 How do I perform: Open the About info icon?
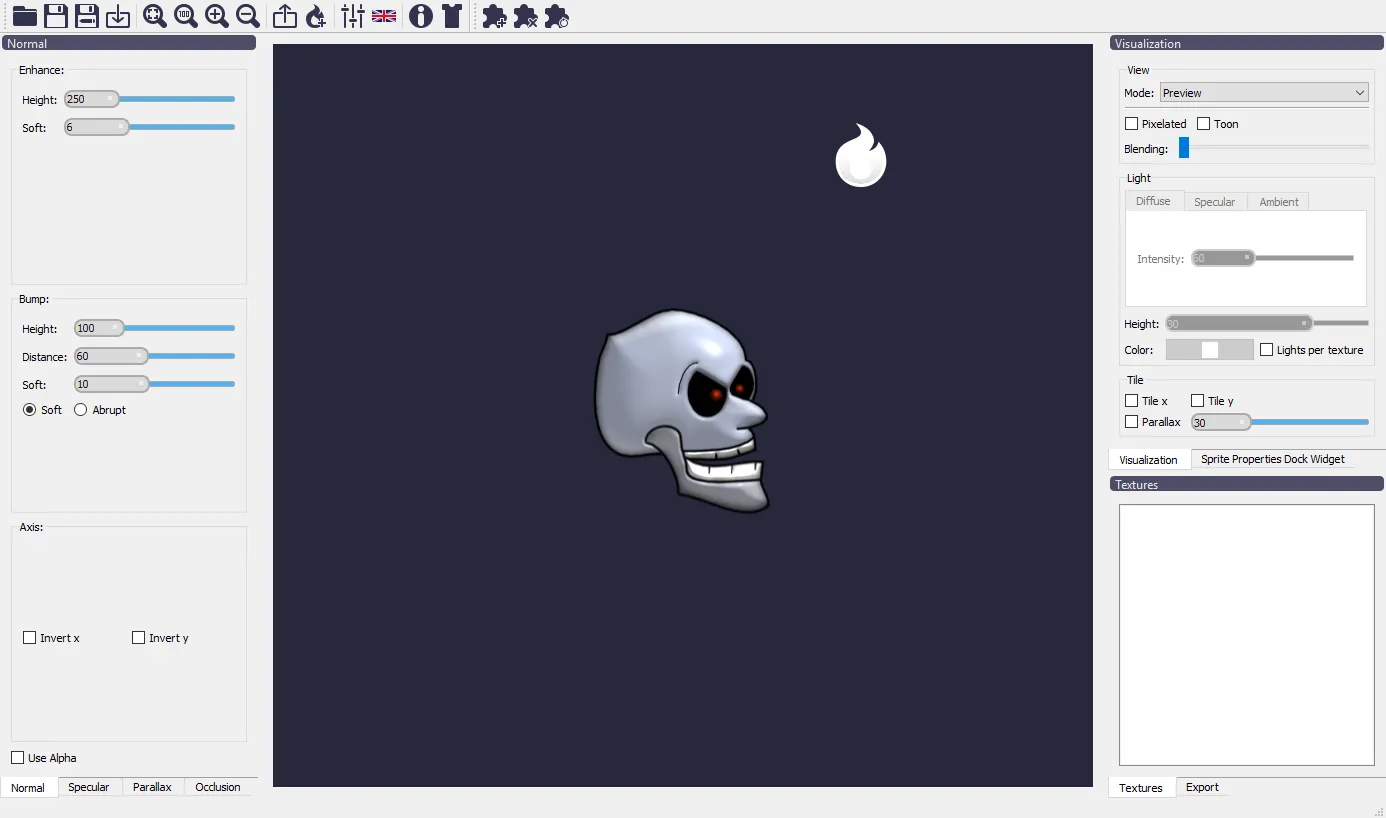coord(421,16)
